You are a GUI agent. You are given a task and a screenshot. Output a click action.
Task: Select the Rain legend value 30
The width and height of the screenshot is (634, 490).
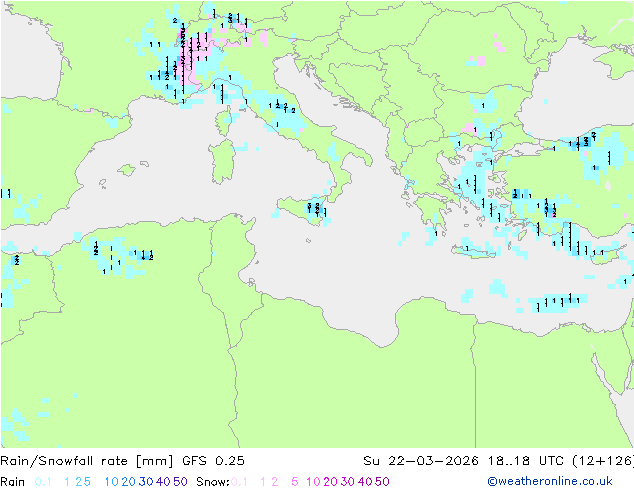click(146, 482)
